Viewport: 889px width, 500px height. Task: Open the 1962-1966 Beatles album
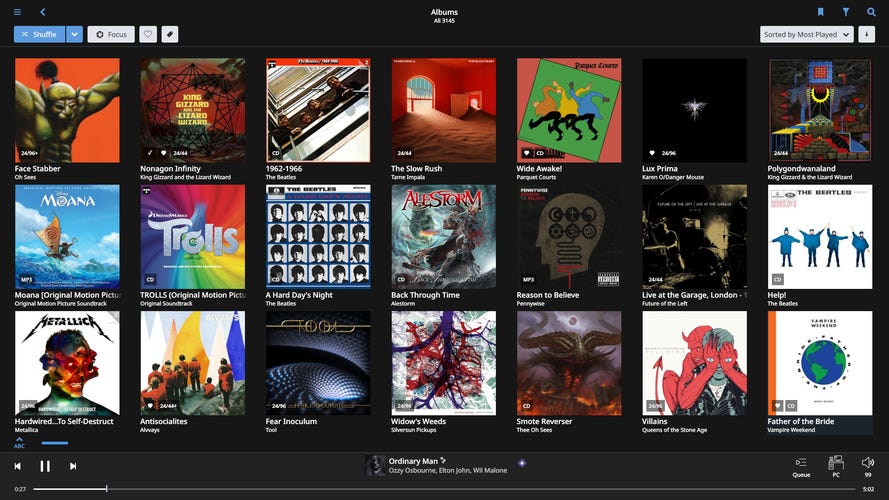pos(318,111)
